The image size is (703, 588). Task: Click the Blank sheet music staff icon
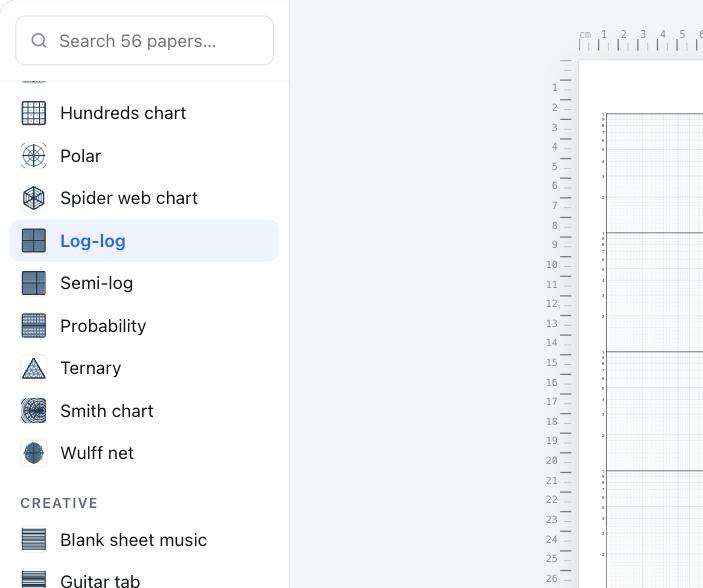34,540
